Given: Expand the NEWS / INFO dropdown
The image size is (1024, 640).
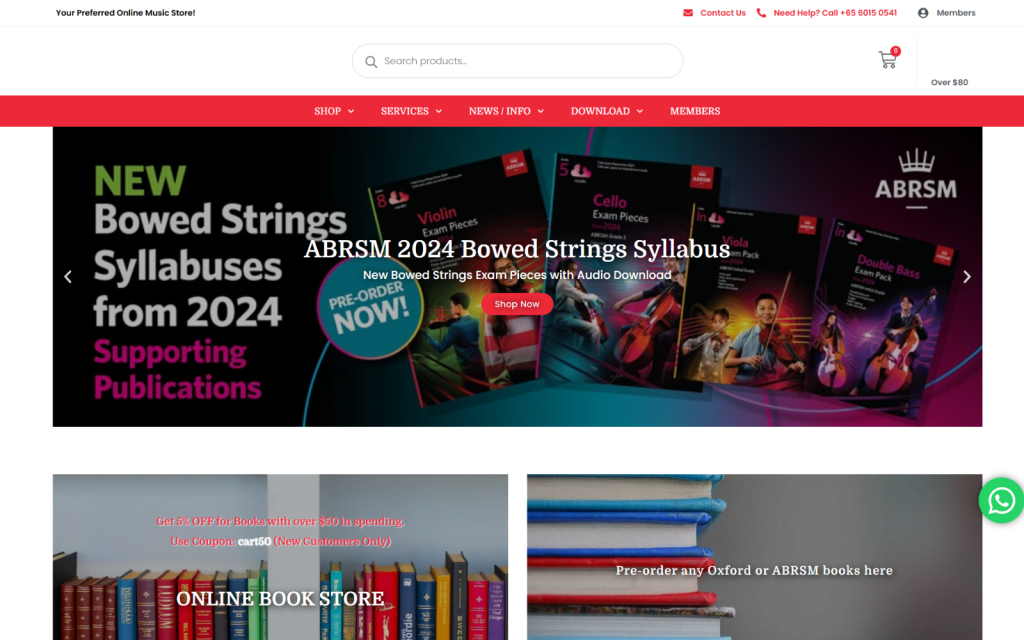Looking at the screenshot, I should click(506, 111).
